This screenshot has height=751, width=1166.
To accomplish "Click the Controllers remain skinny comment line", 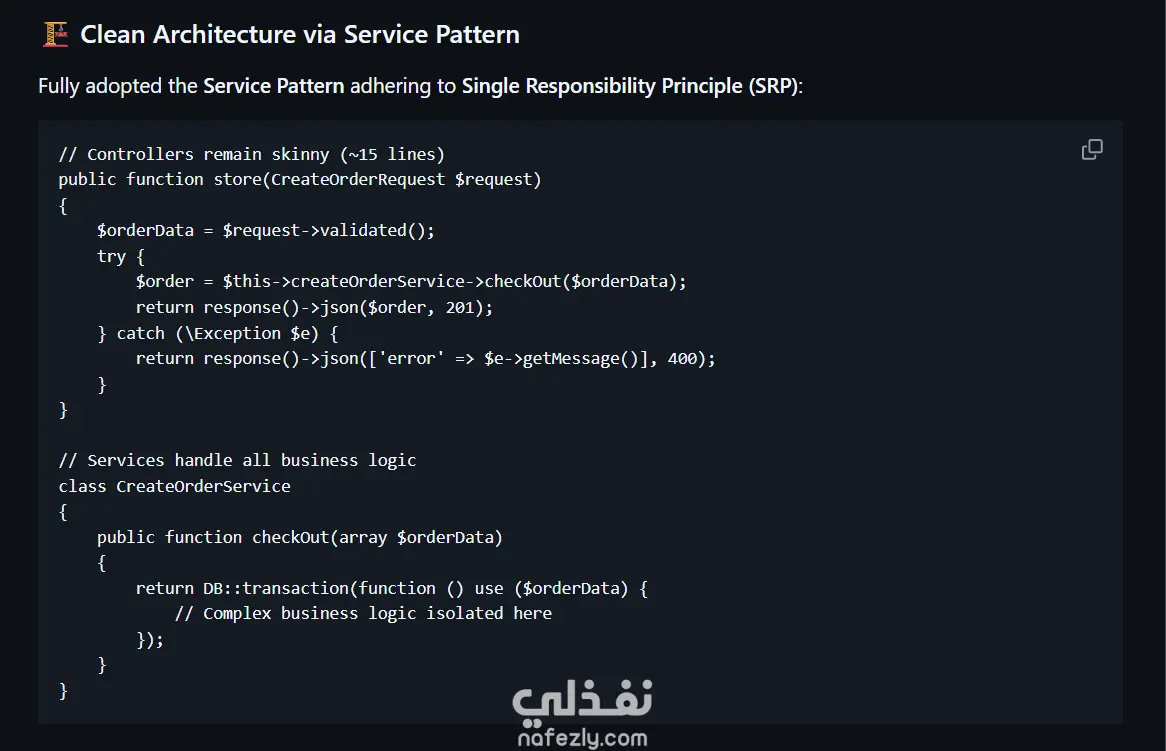I will pyautogui.click(x=251, y=154).
